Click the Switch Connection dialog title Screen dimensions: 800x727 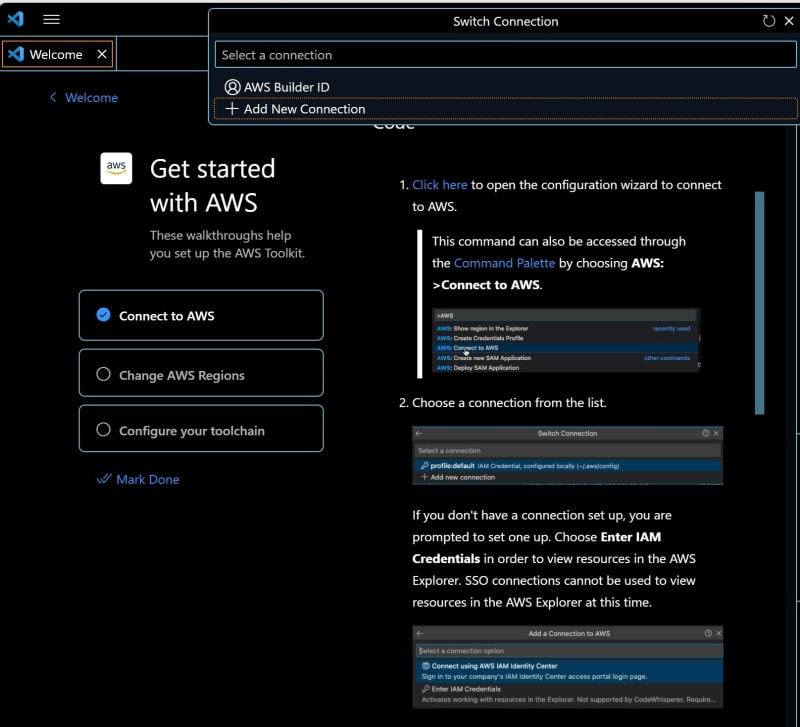pyautogui.click(x=505, y=21)
